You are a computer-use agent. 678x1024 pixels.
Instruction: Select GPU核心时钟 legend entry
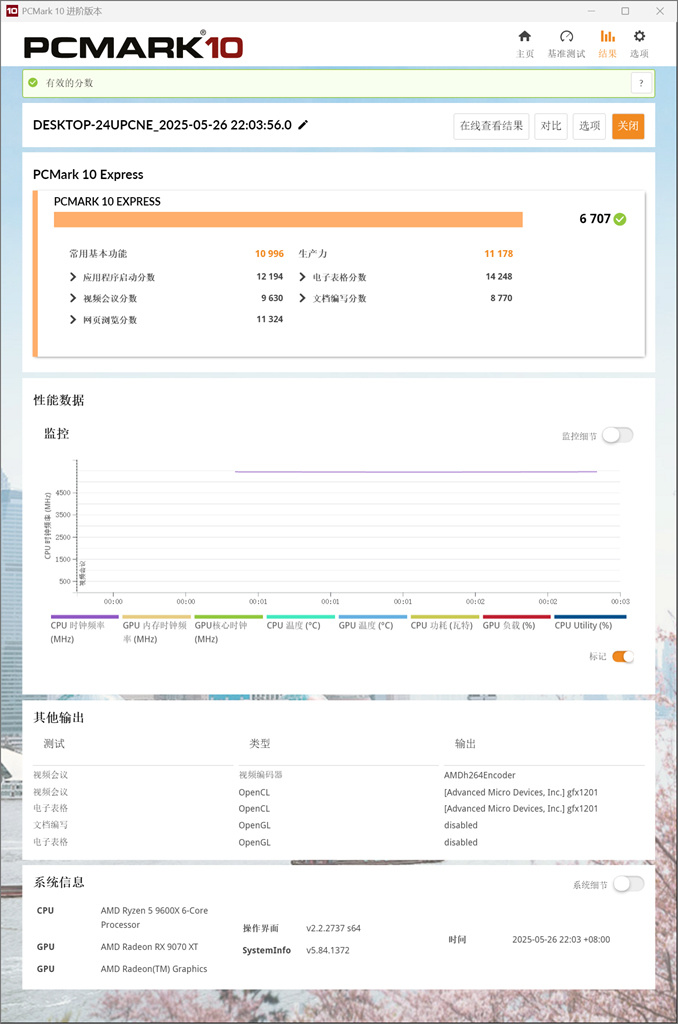point(228,629)
